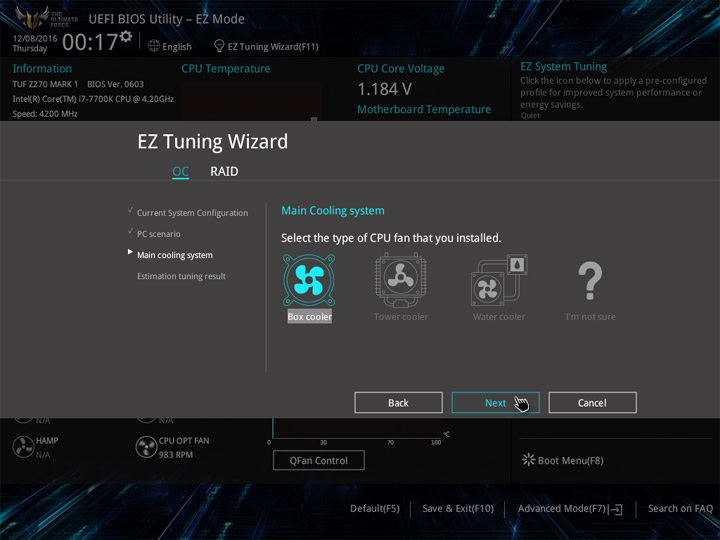Click the Tower cooler label

point(400,316)
